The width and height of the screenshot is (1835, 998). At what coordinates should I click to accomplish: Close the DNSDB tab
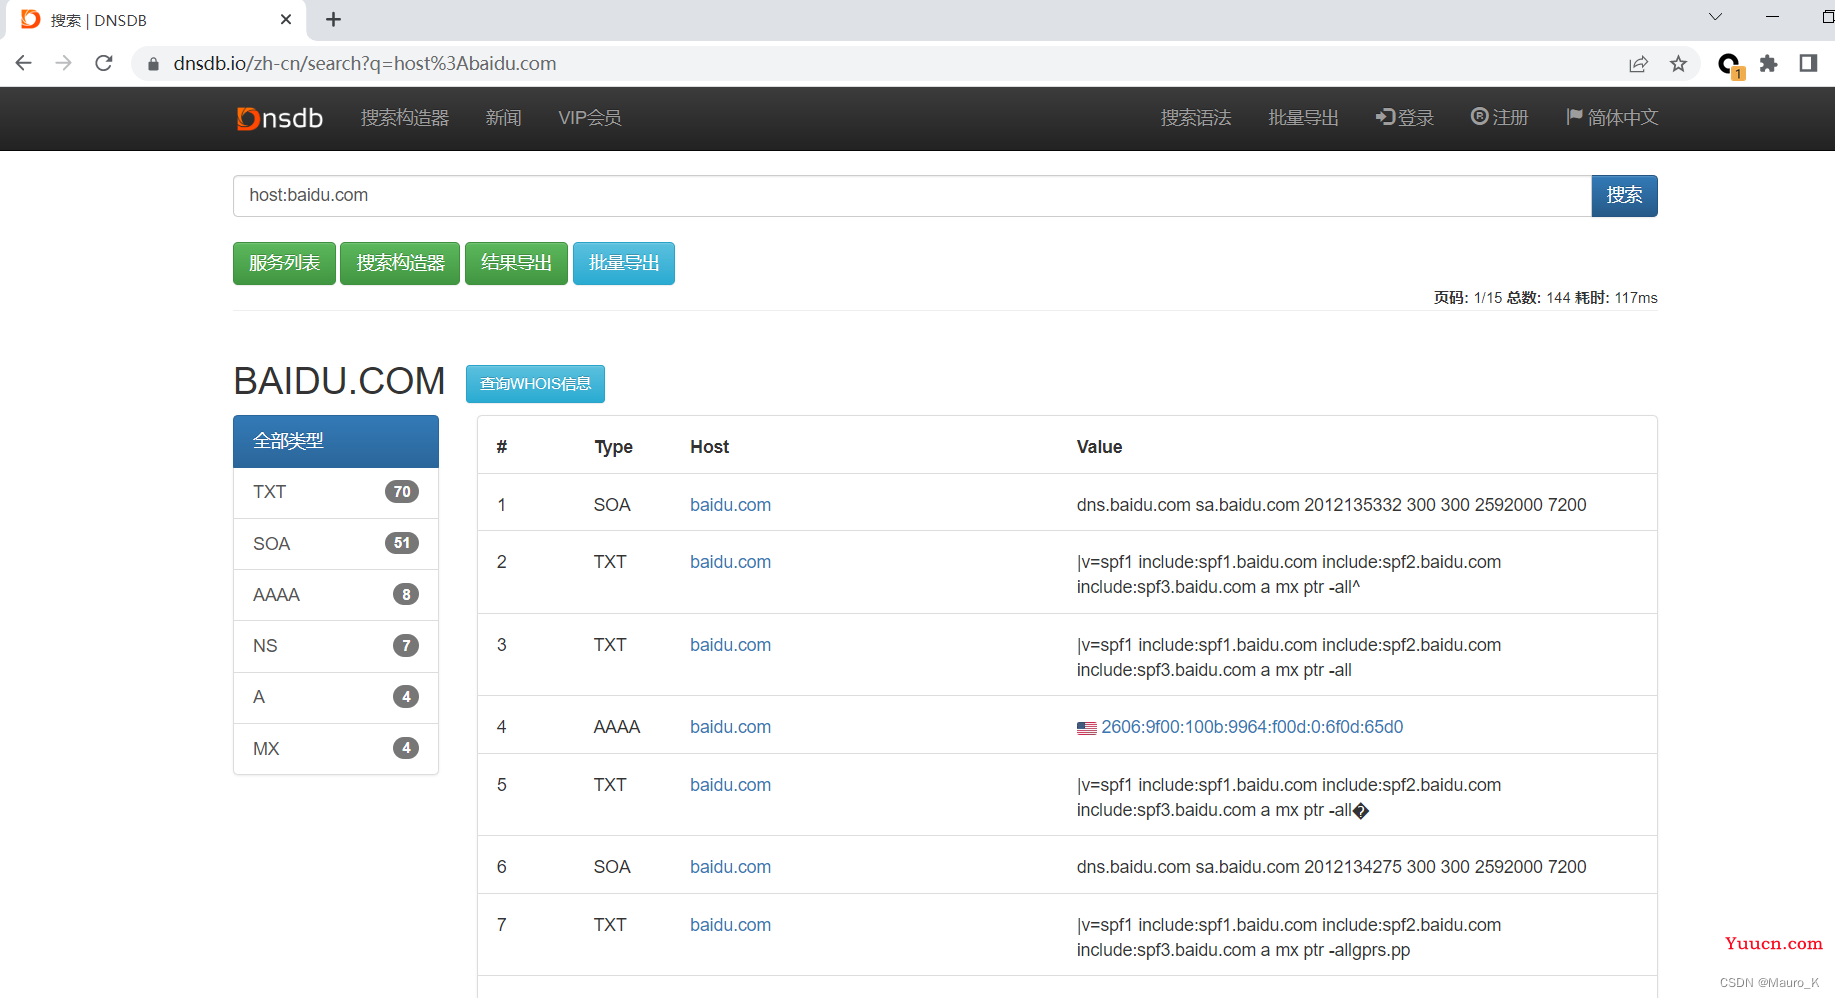(x=286, y=19)
